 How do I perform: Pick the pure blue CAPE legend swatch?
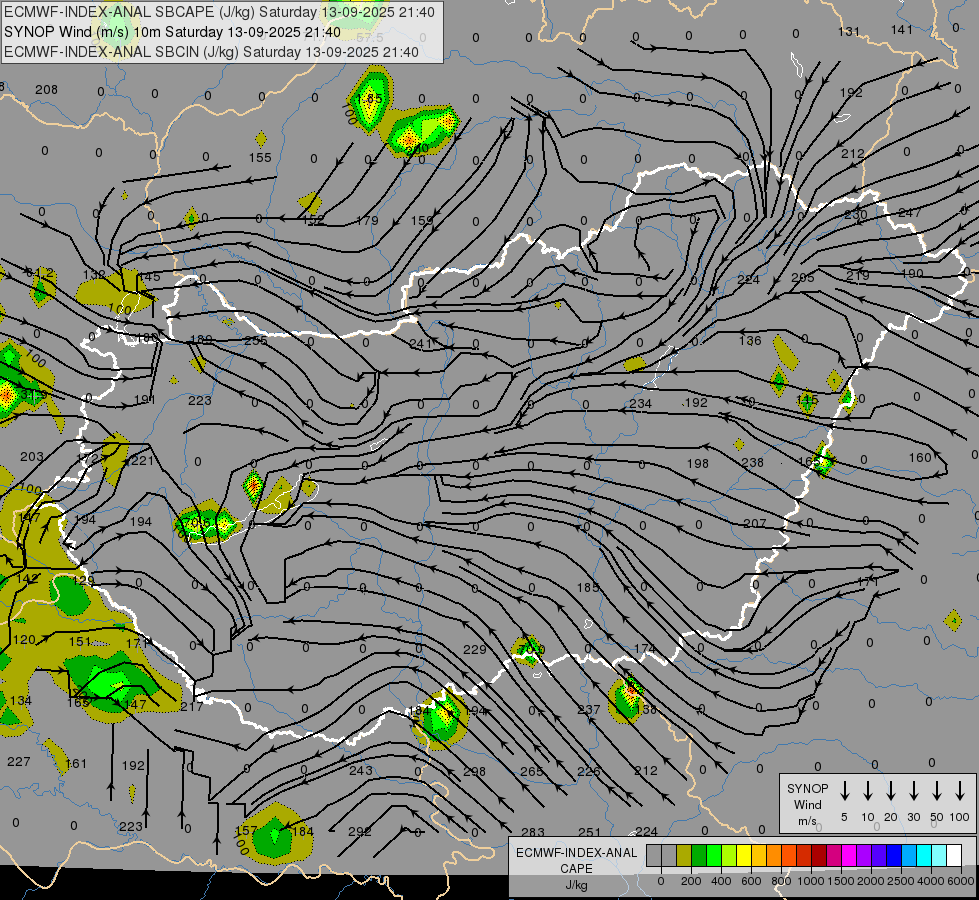coord(894,856)
